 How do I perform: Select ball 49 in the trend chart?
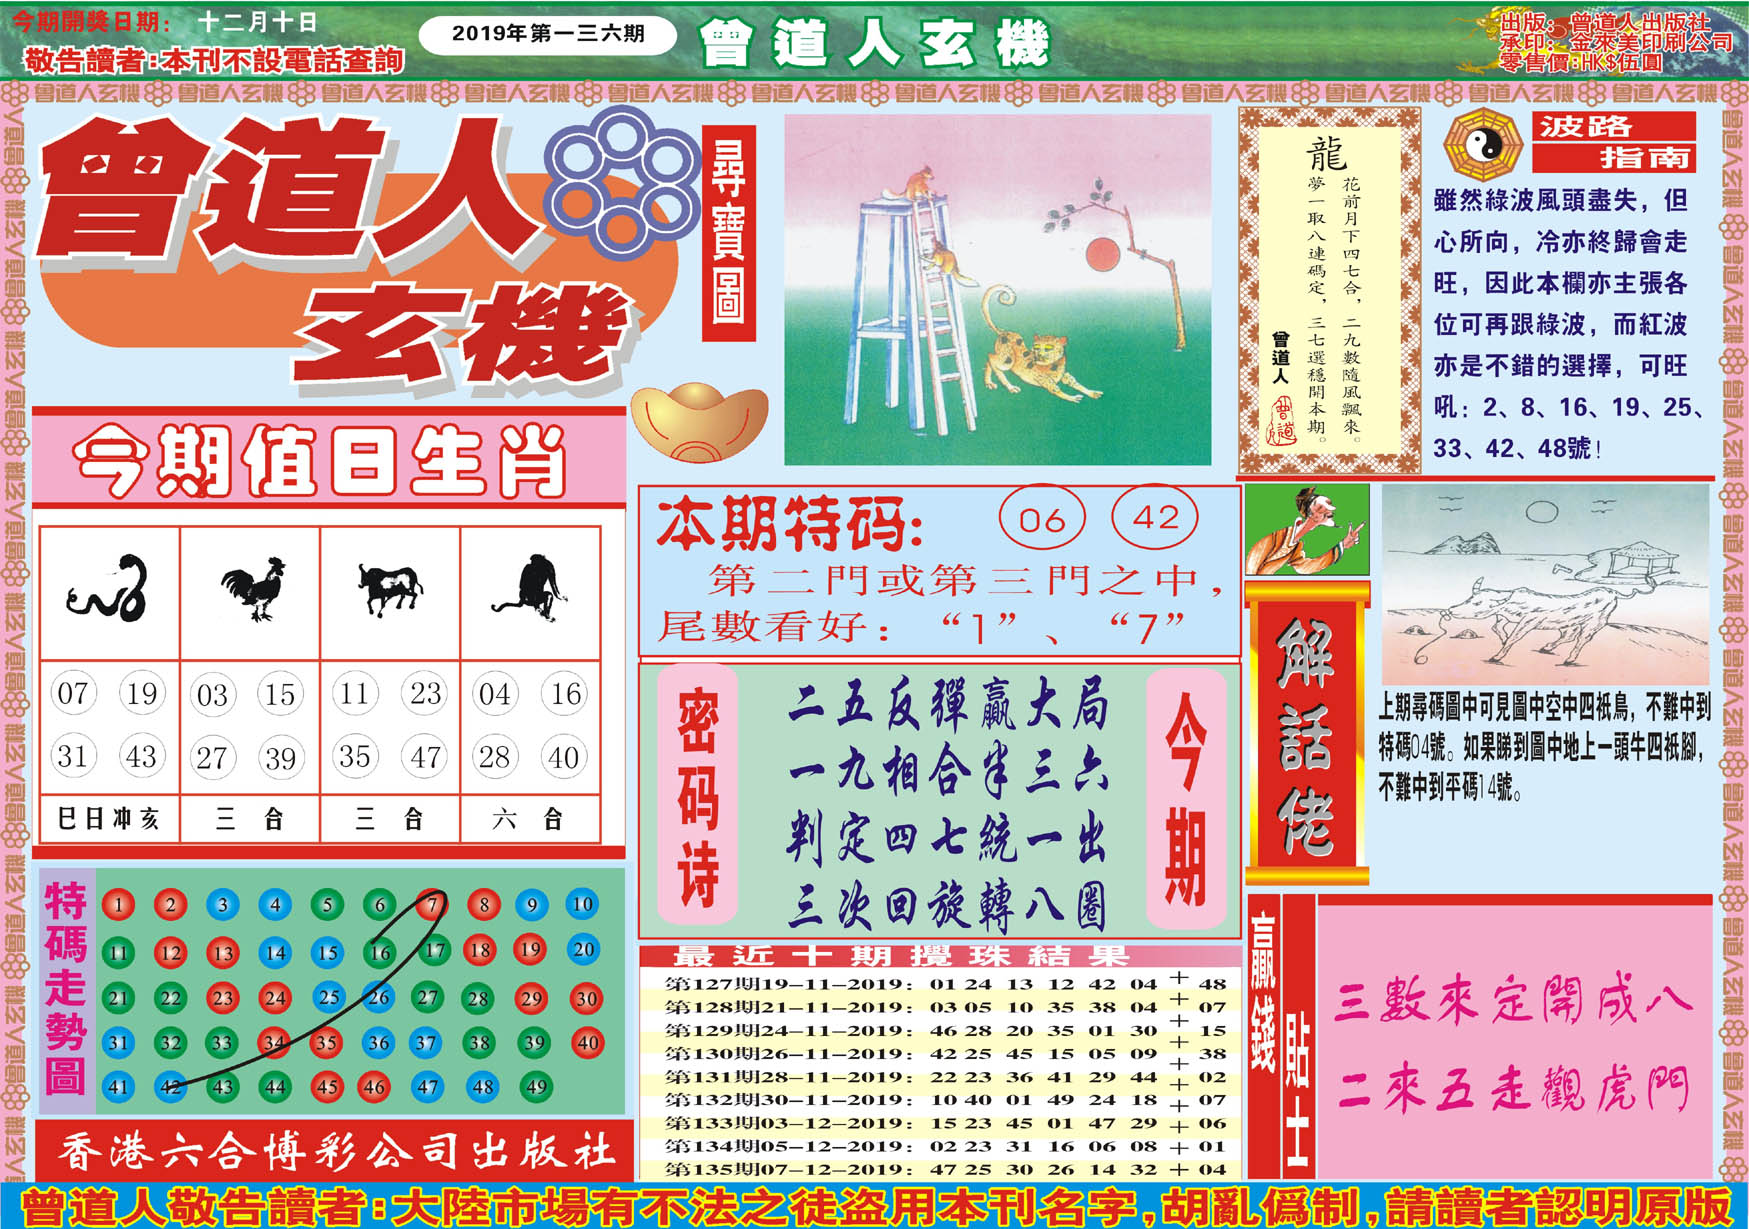(537, 1087)
